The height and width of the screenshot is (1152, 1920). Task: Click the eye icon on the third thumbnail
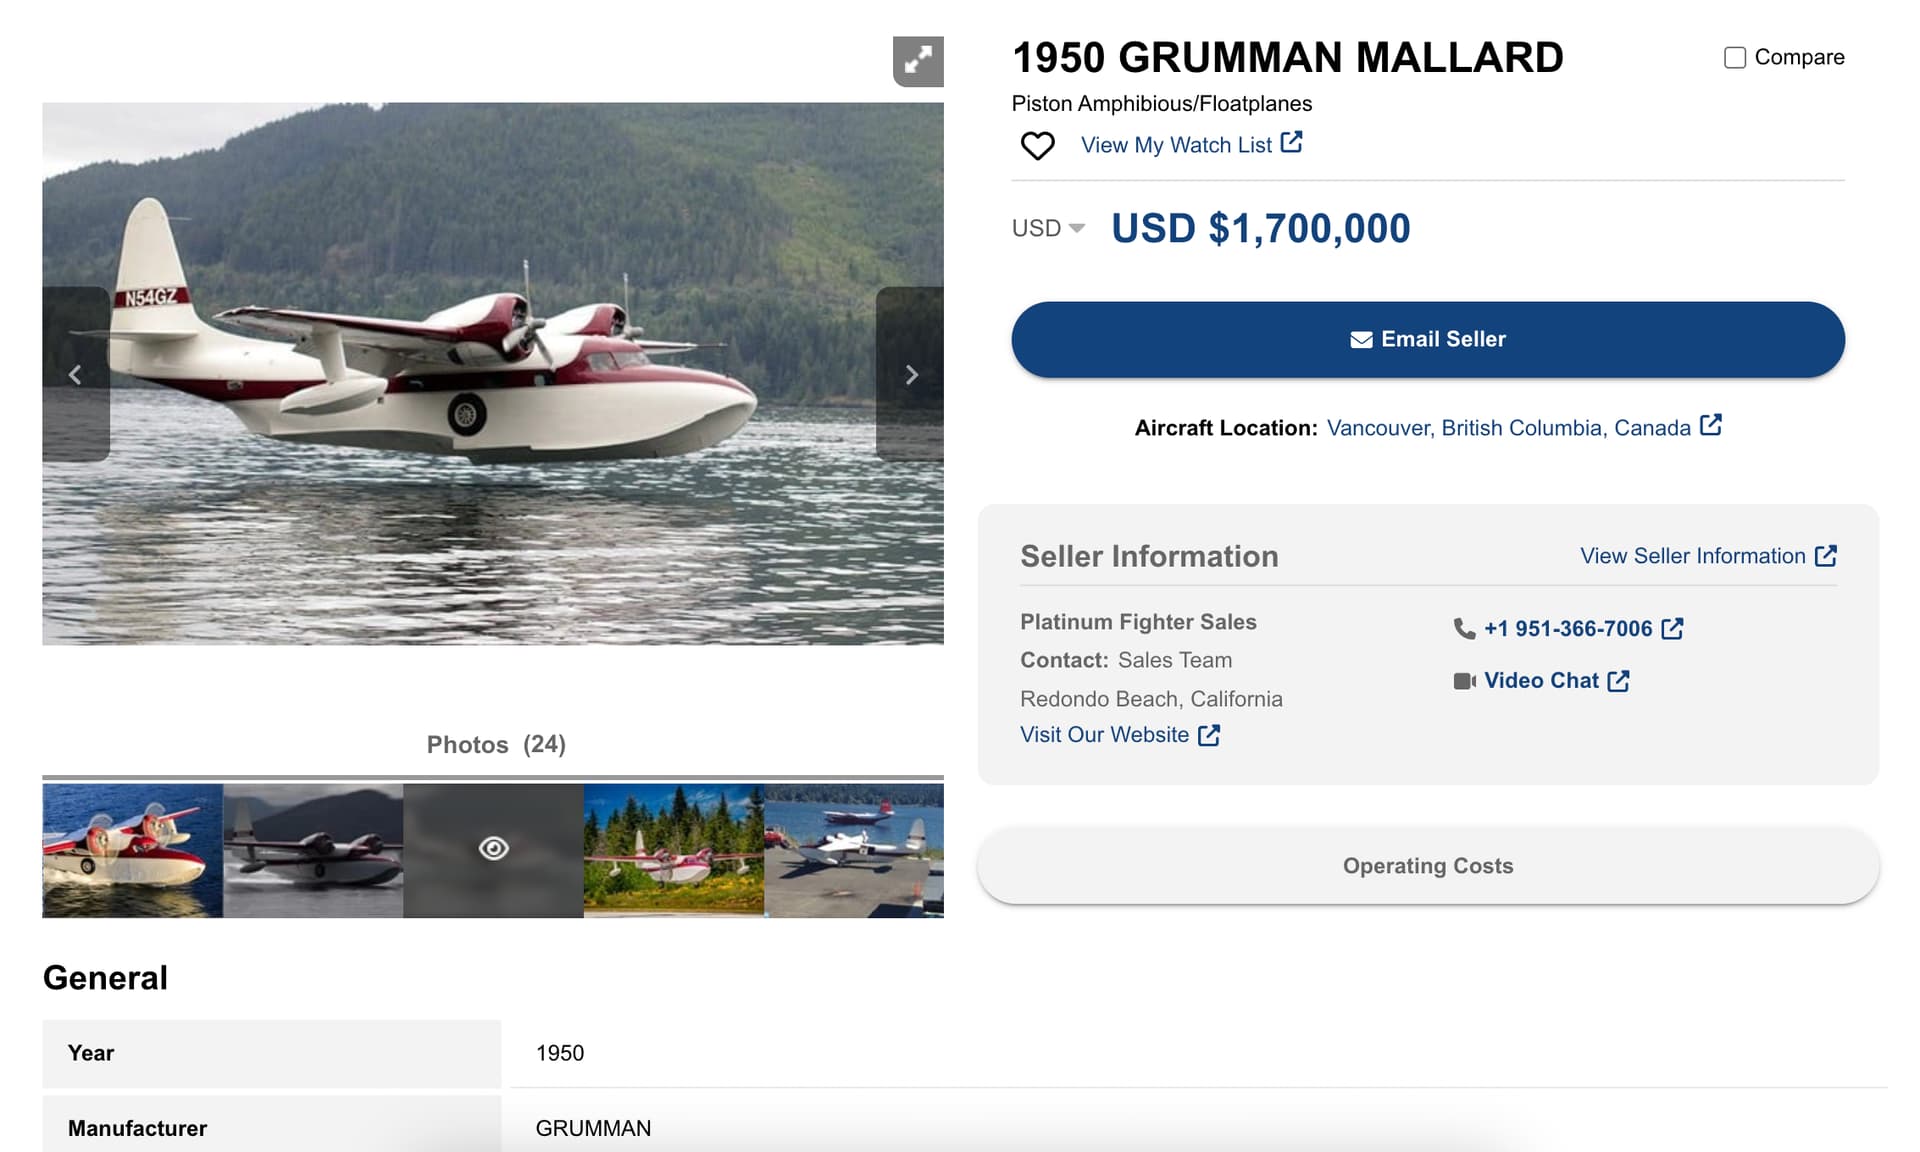(494, 849)
